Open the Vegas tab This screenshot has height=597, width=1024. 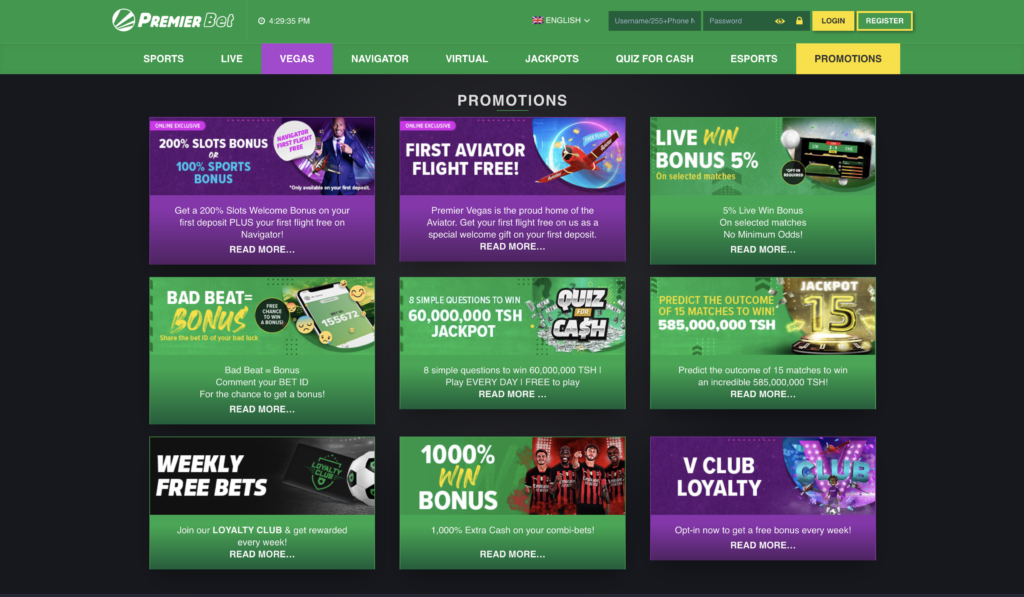tap(296, 59)
